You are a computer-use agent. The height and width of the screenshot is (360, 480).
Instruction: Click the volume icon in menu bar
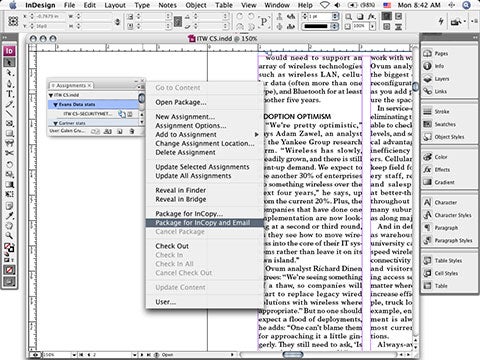click(x=337, y=5)
